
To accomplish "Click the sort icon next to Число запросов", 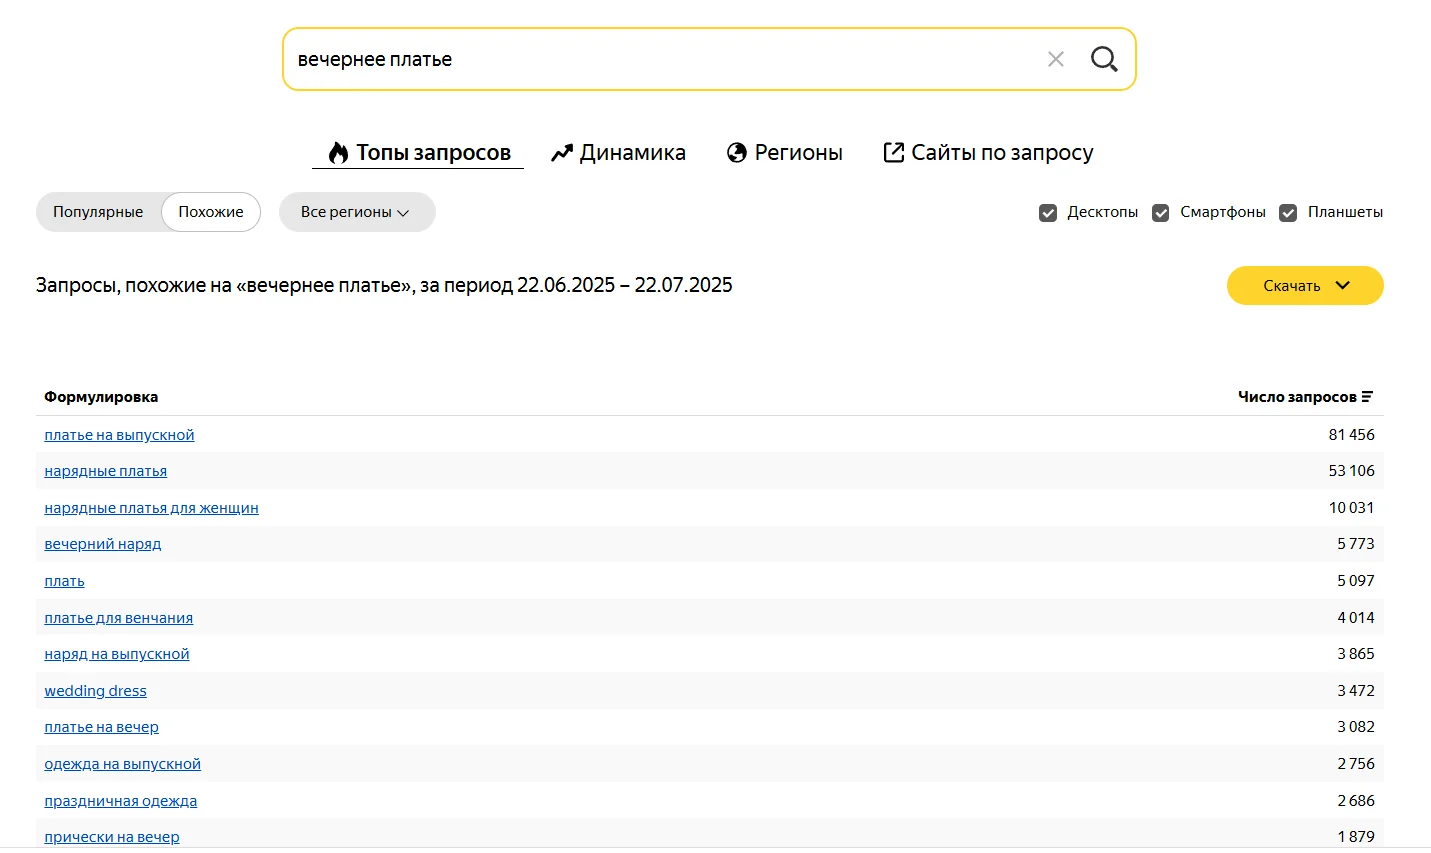I will 1367,397.
